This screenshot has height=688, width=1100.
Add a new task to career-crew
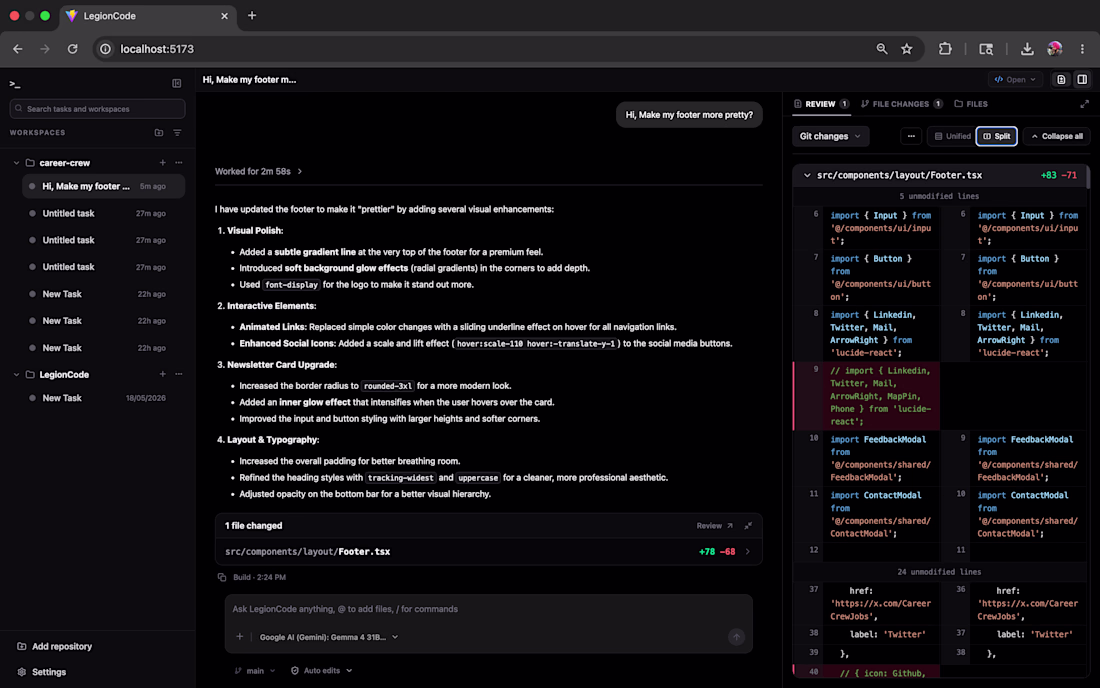point(163,163)
